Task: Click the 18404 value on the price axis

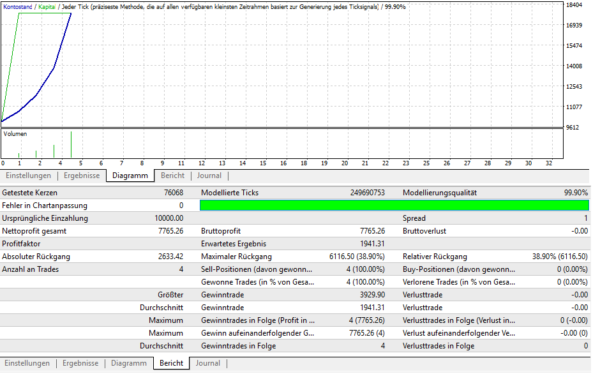Action: coord(574,5)
